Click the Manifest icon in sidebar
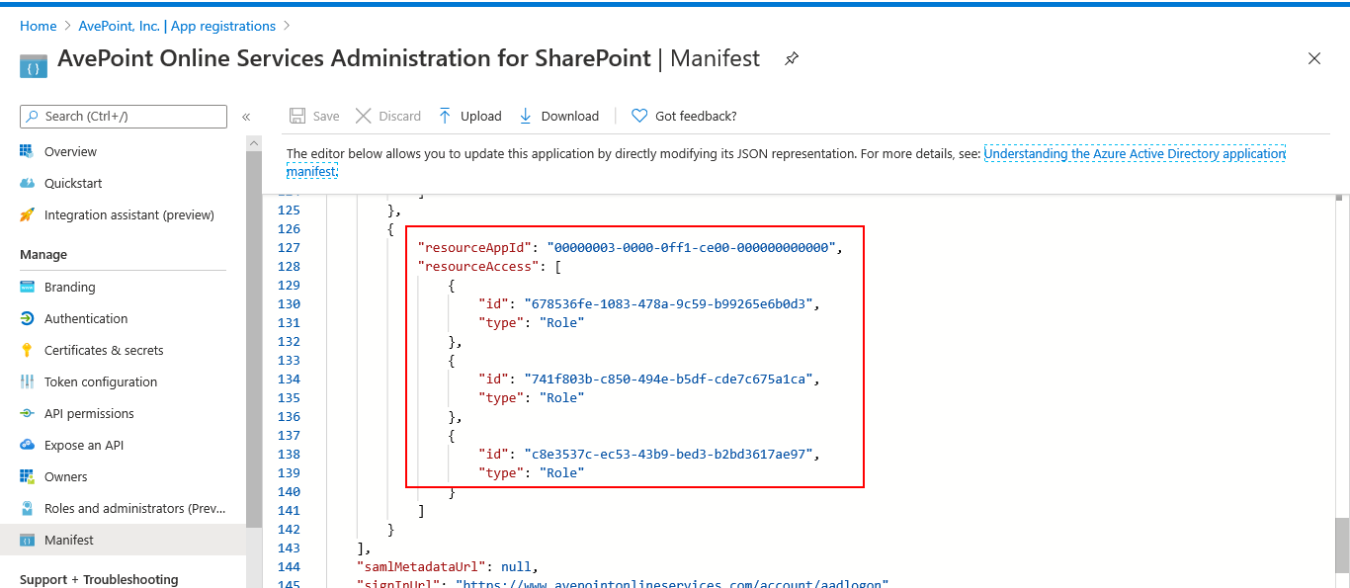Screen dimensions: 1350x588 27,540
